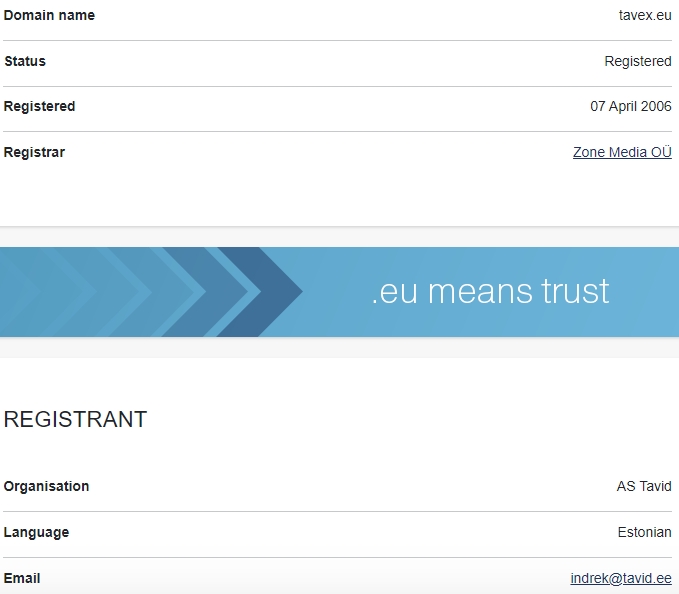Click the indrek@tavid.ee email link
679x594 pixels.
click(x=621, y=579)
